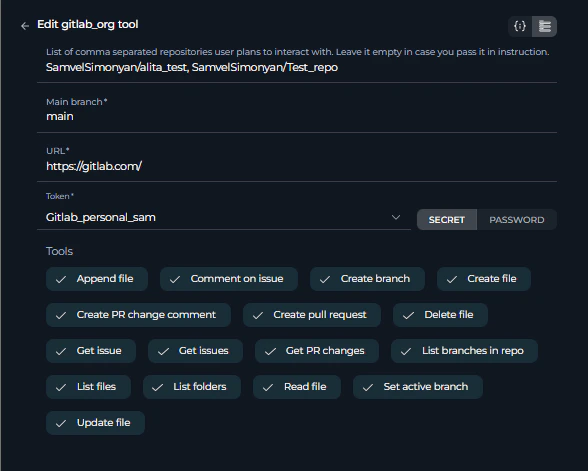The height and width of the screenshot is (471, 588).
Task: Toggle Create PR change comment tool
Action: pyautogui.click(x=138, y=315)
